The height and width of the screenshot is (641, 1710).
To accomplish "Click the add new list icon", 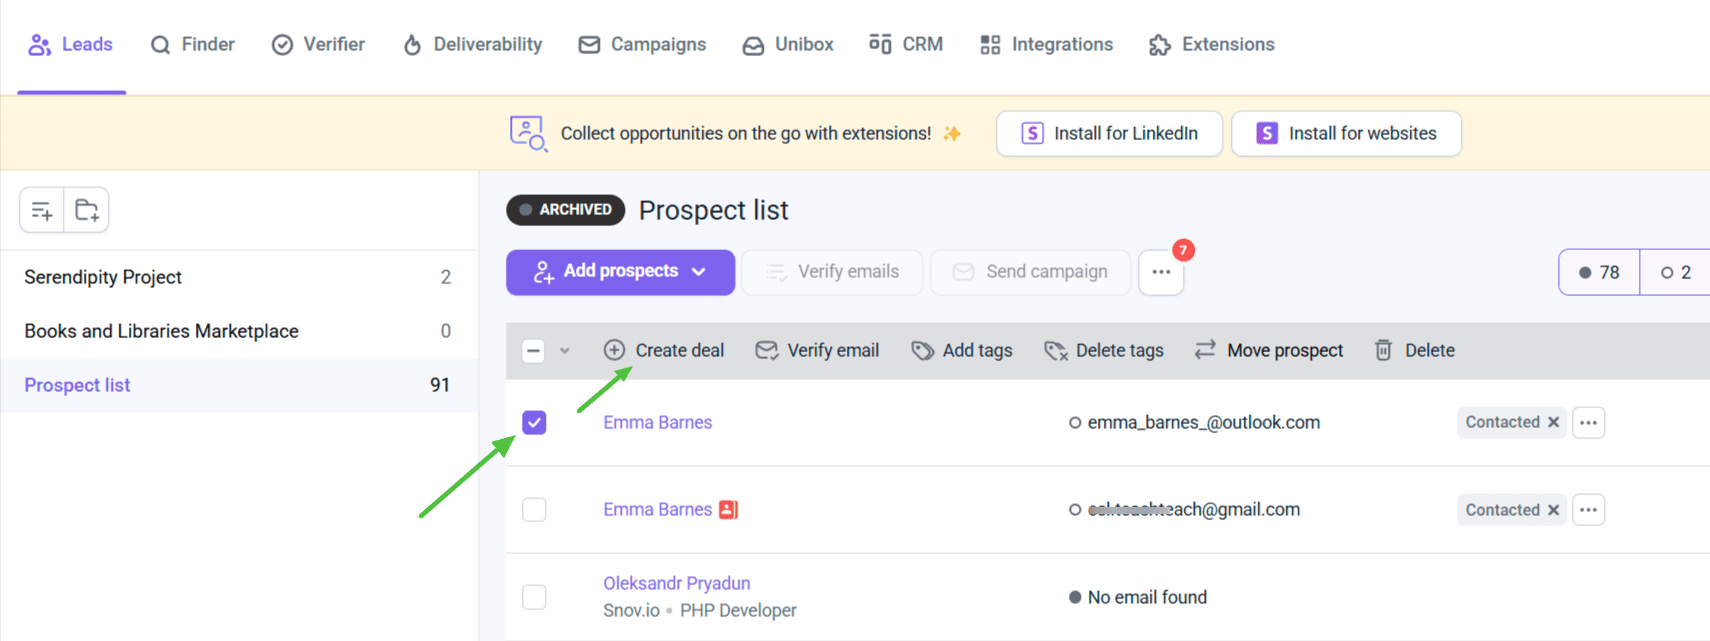I will click(42, 210).
